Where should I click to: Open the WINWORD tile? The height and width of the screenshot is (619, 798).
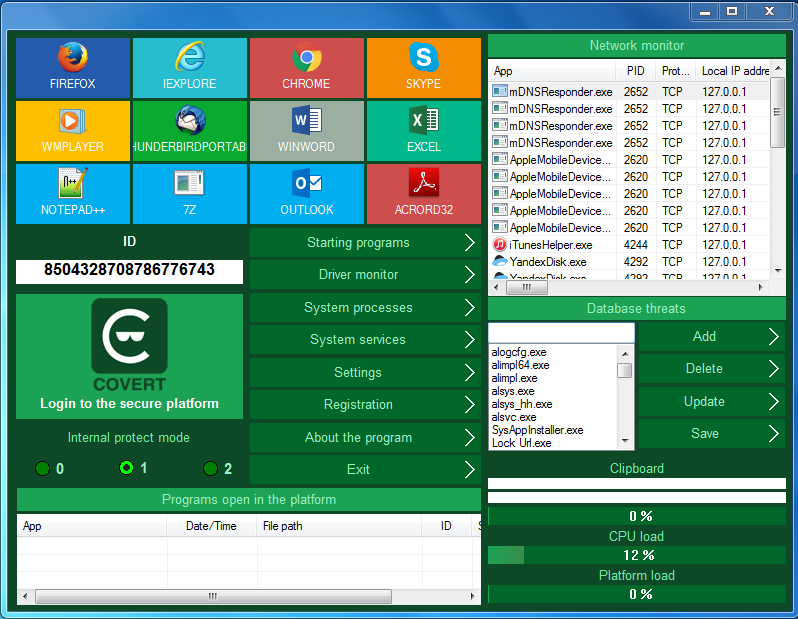pos(307,130)
